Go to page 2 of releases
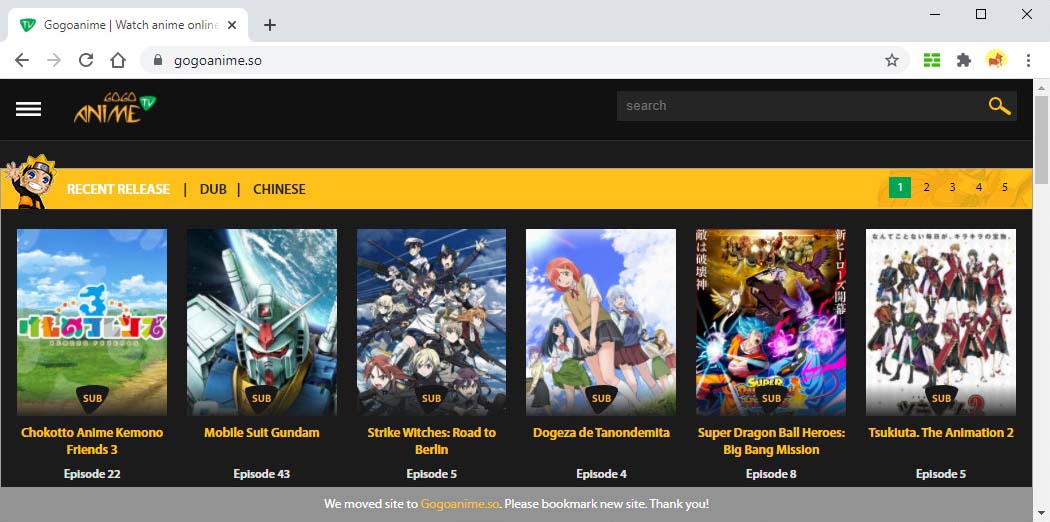The width and height of the screenshot is (1050, 522). [926, 187]
